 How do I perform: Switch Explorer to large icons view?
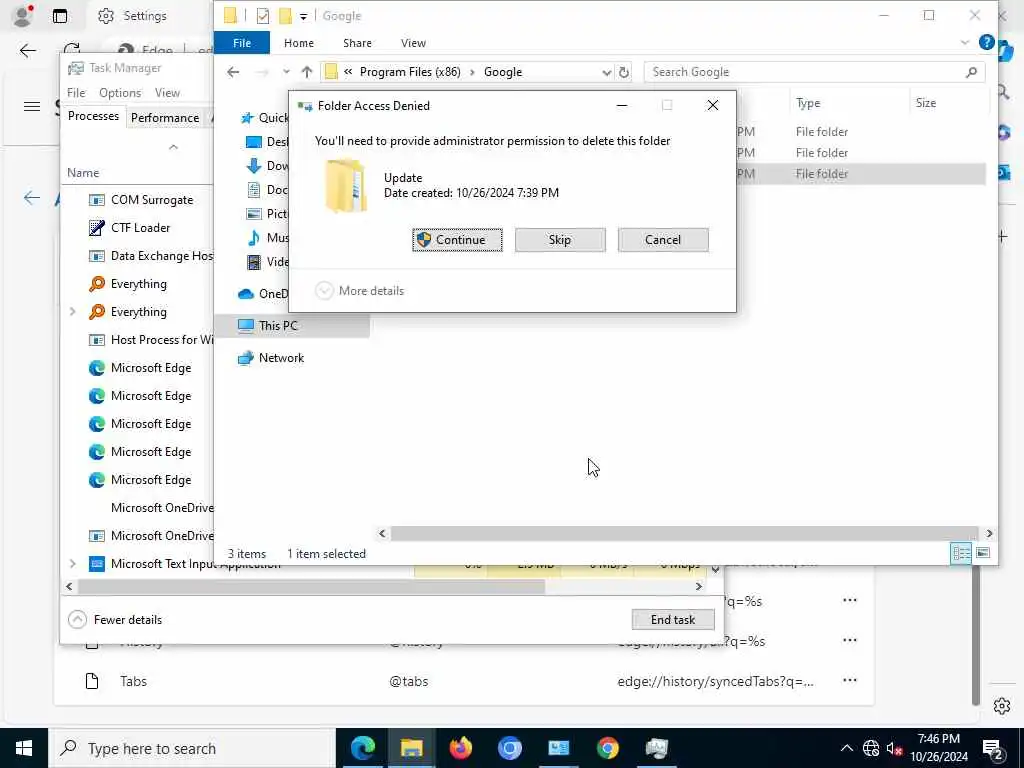982,553
